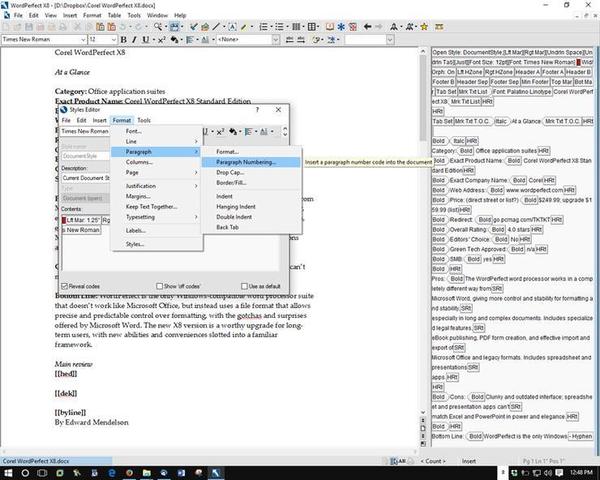Click the draw line icon in toolbar
Image resolution: width=600 pixels, height=480 pixels.
pos(216,26)
